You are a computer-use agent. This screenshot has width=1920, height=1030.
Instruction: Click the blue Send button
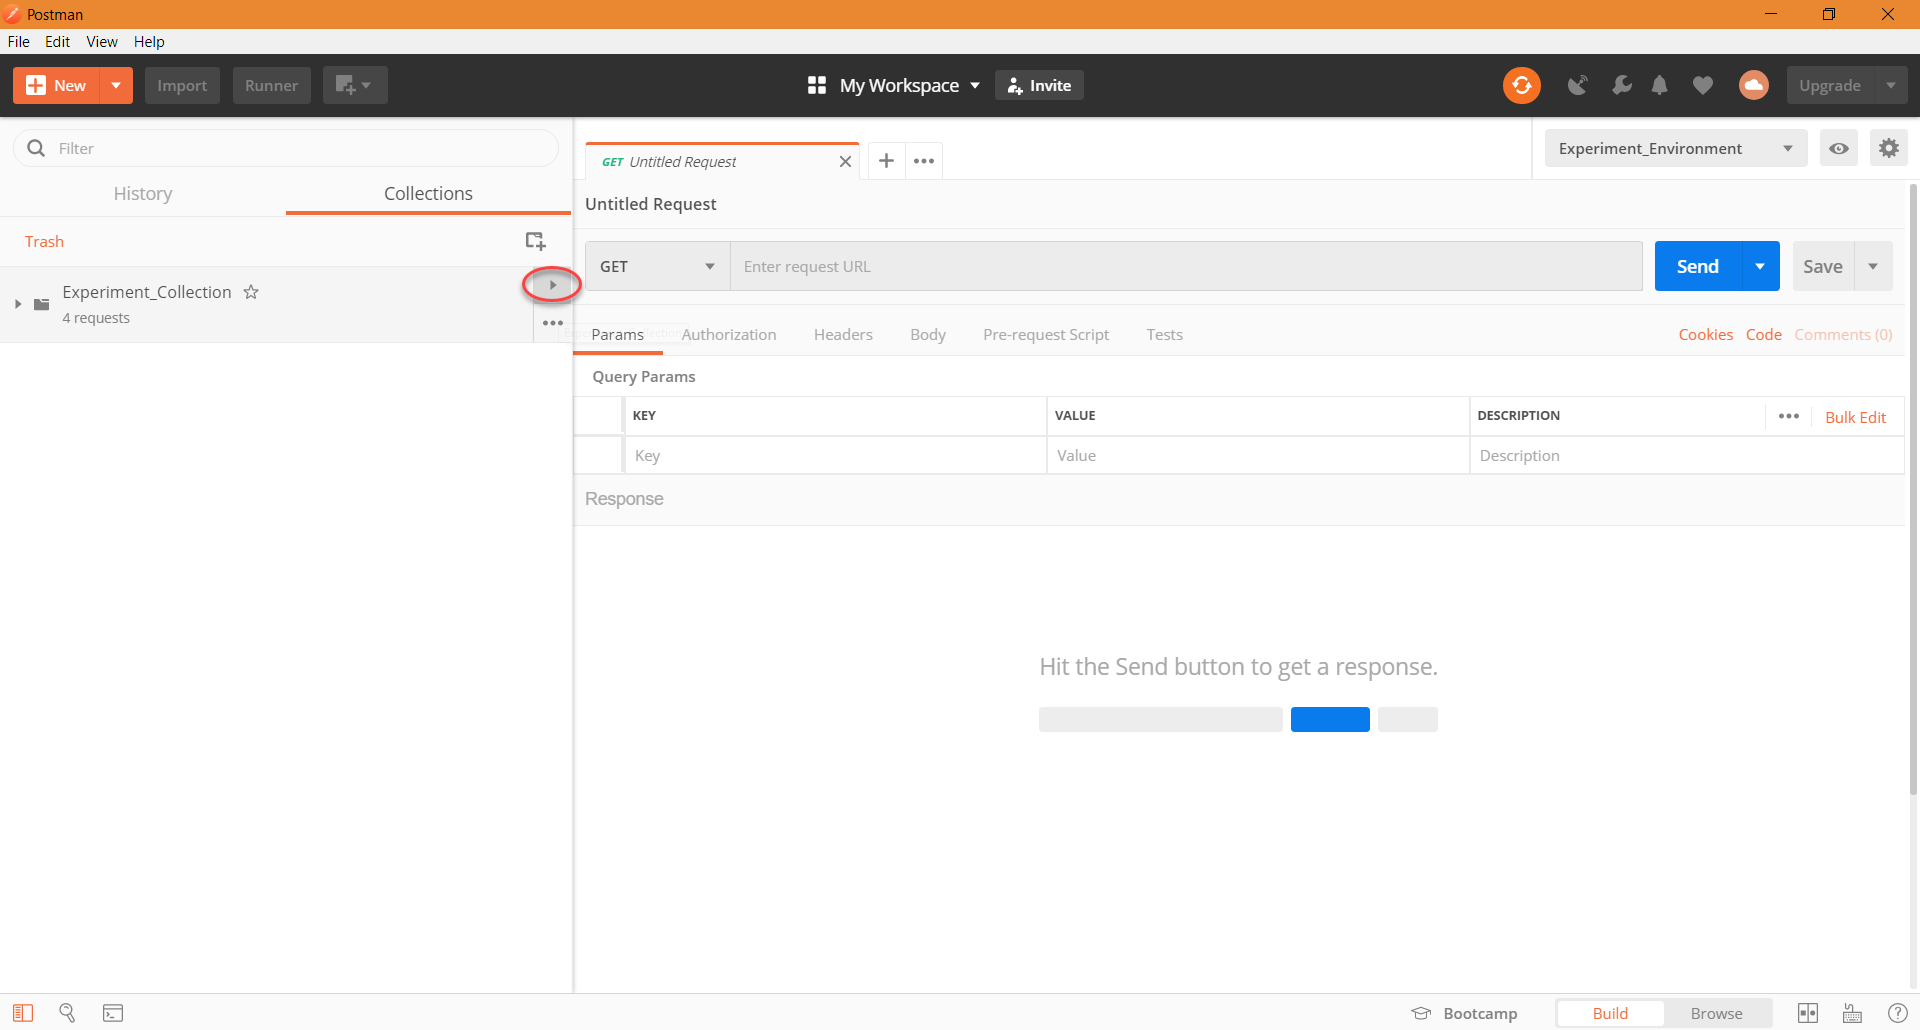[x=1698, y=266]
